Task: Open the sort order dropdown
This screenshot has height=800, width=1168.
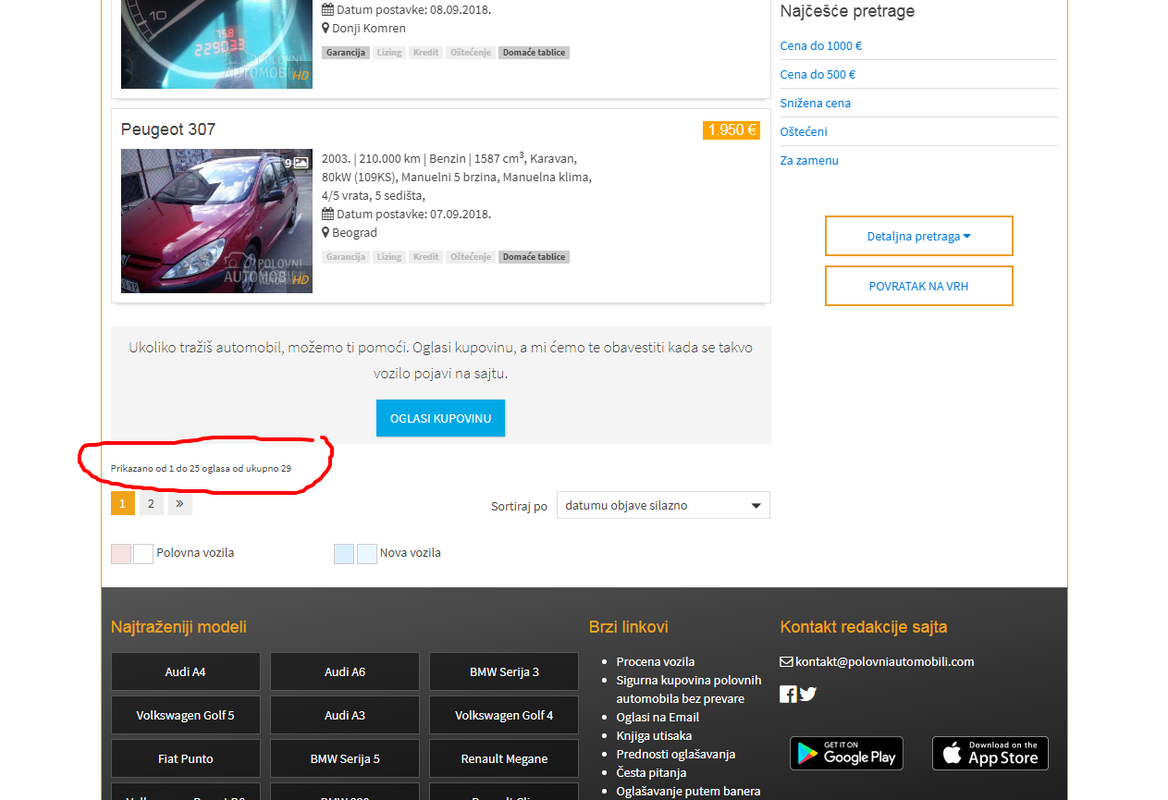Action: pyautogui.click(x=663, y=505)
